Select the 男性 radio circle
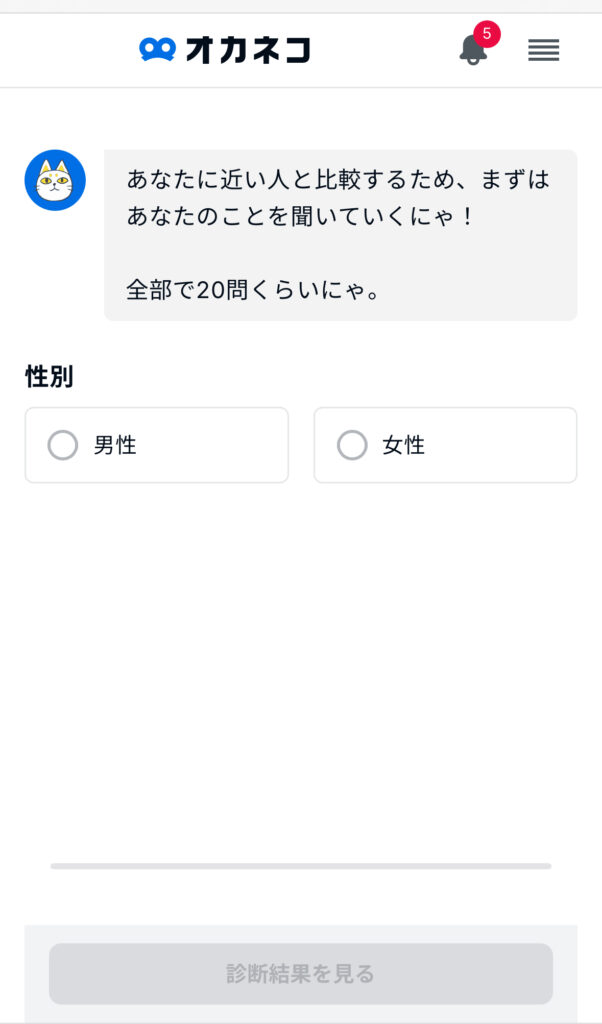The width and height of the screenshot is (602, 1024). (63, 445)
